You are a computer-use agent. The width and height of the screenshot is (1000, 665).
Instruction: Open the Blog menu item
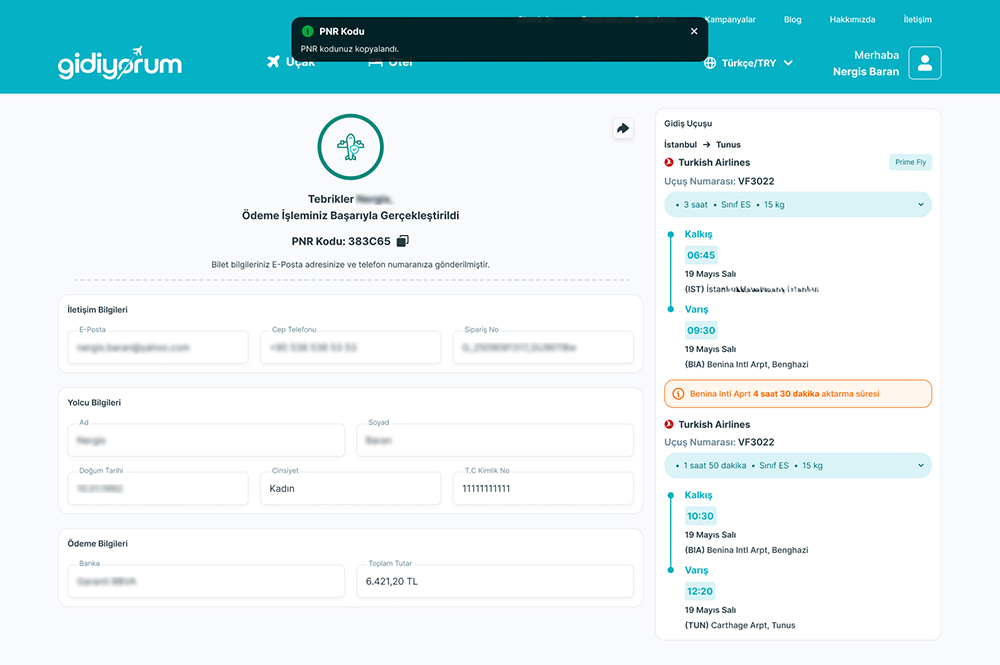tap(793, 20)
